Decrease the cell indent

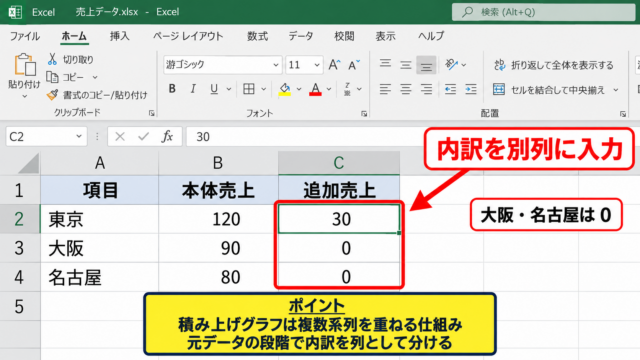tap(450, 89)
